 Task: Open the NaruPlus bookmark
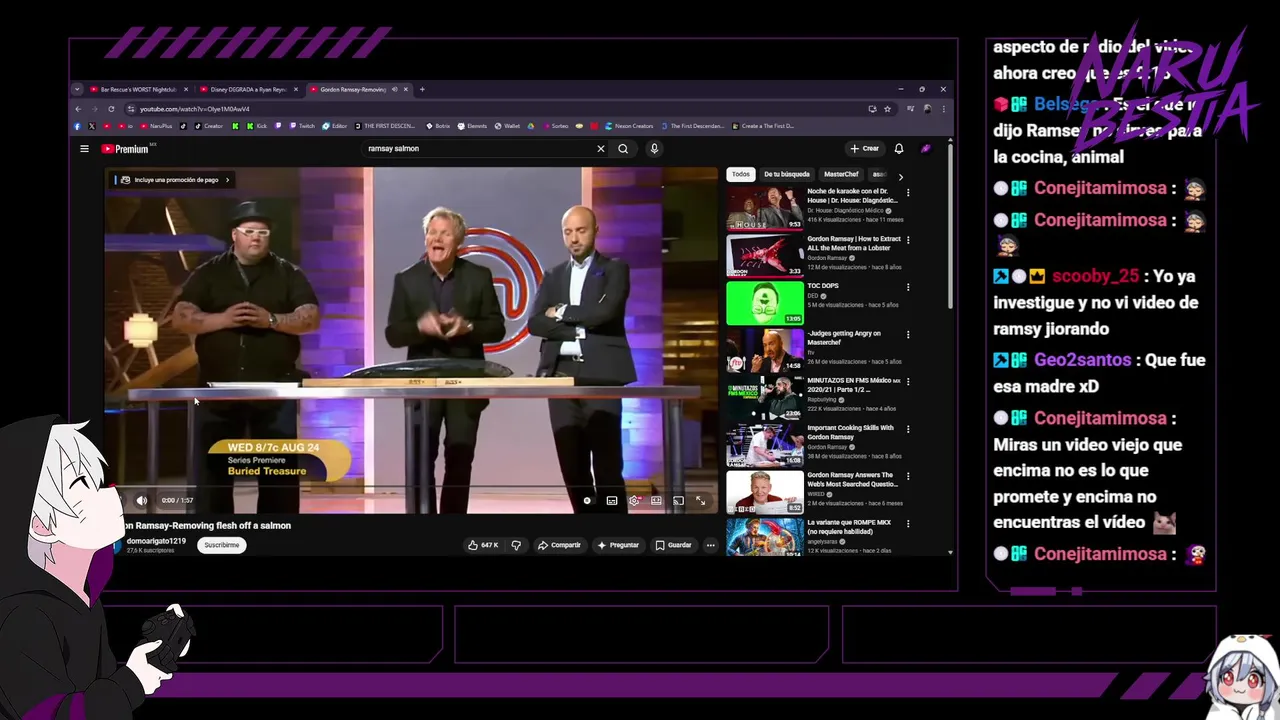pyautogui.click(x=156, y=126)
